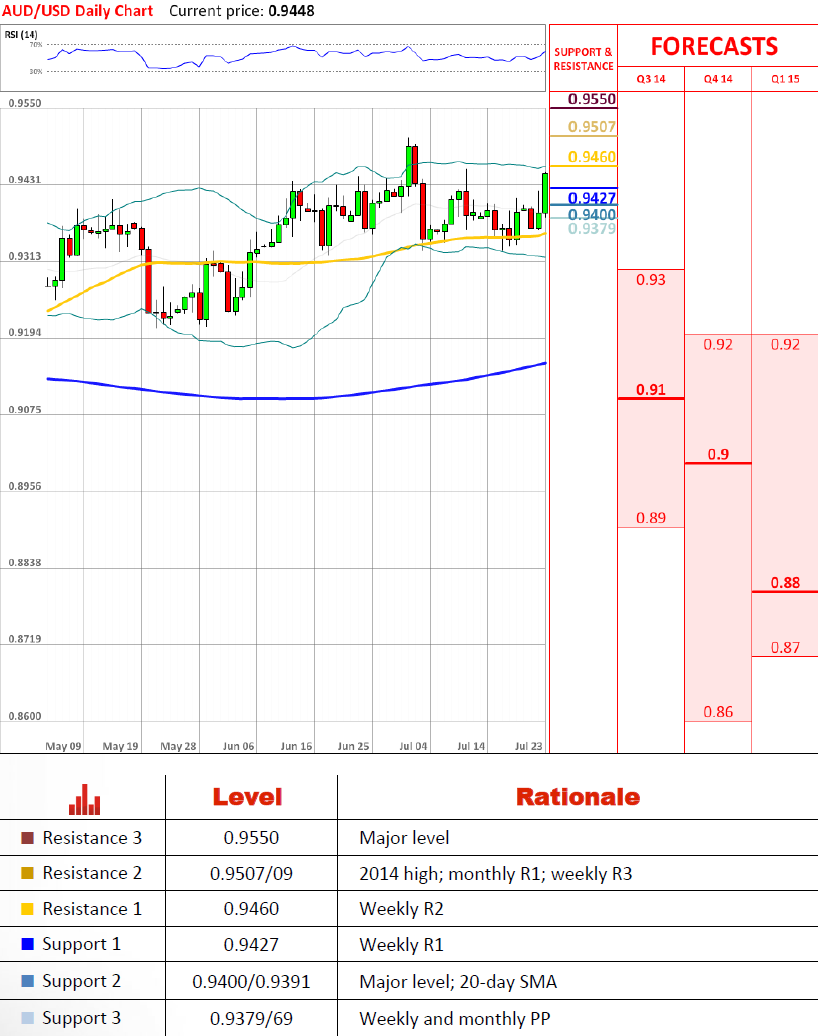Click the 0.9460 cell in Level column

[251, 908]
